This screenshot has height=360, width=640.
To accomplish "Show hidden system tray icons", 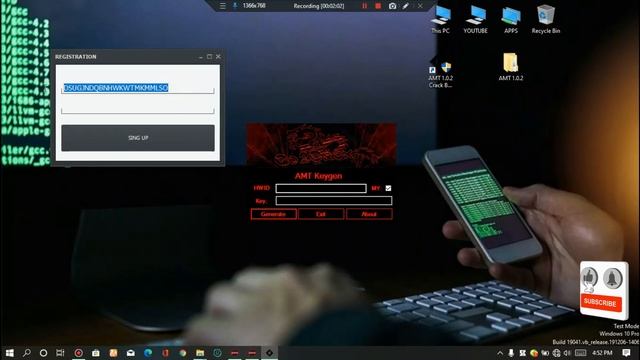I will click(500, 353).
